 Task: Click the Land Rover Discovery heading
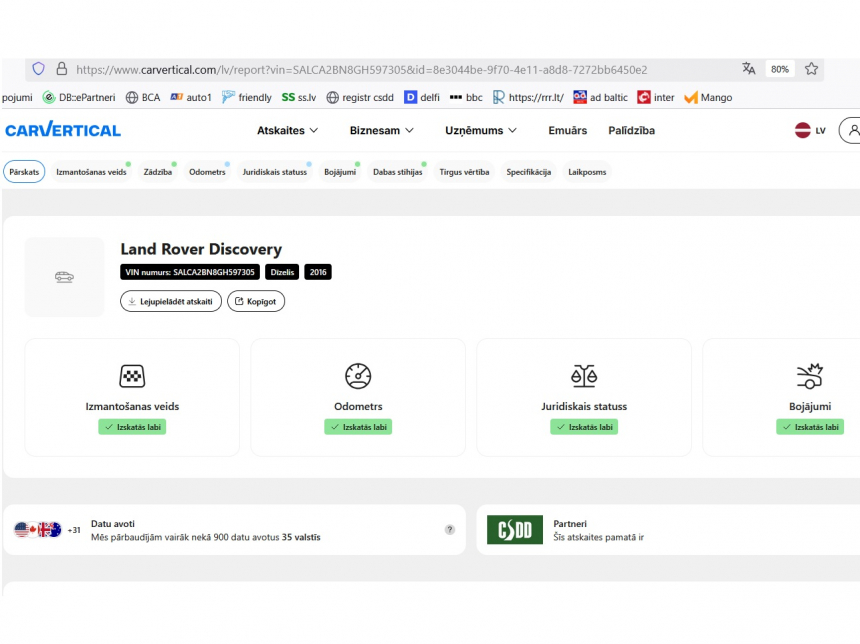coord(201,249)
